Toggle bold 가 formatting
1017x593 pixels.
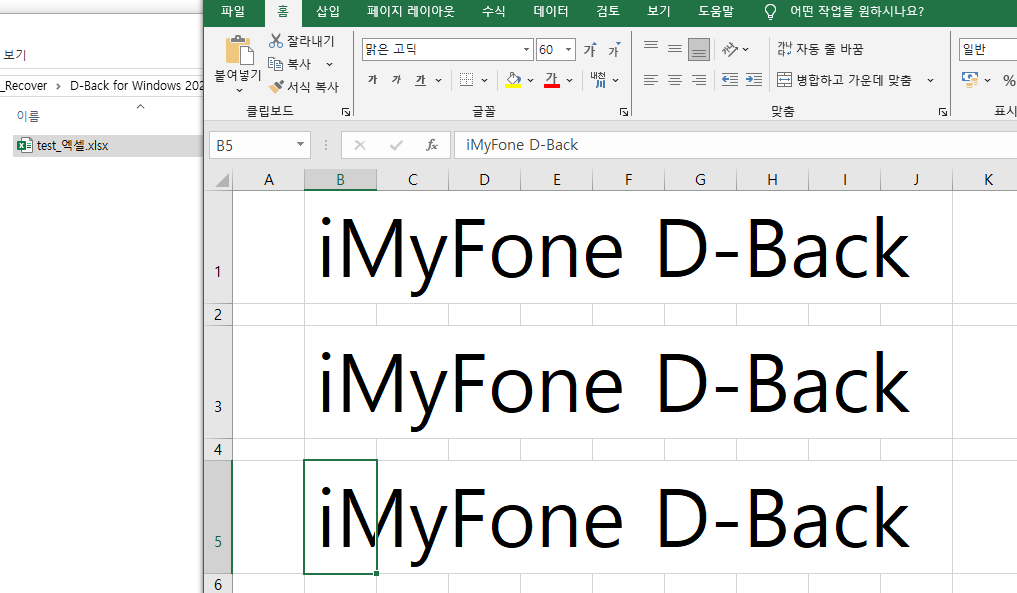point(372,80)
